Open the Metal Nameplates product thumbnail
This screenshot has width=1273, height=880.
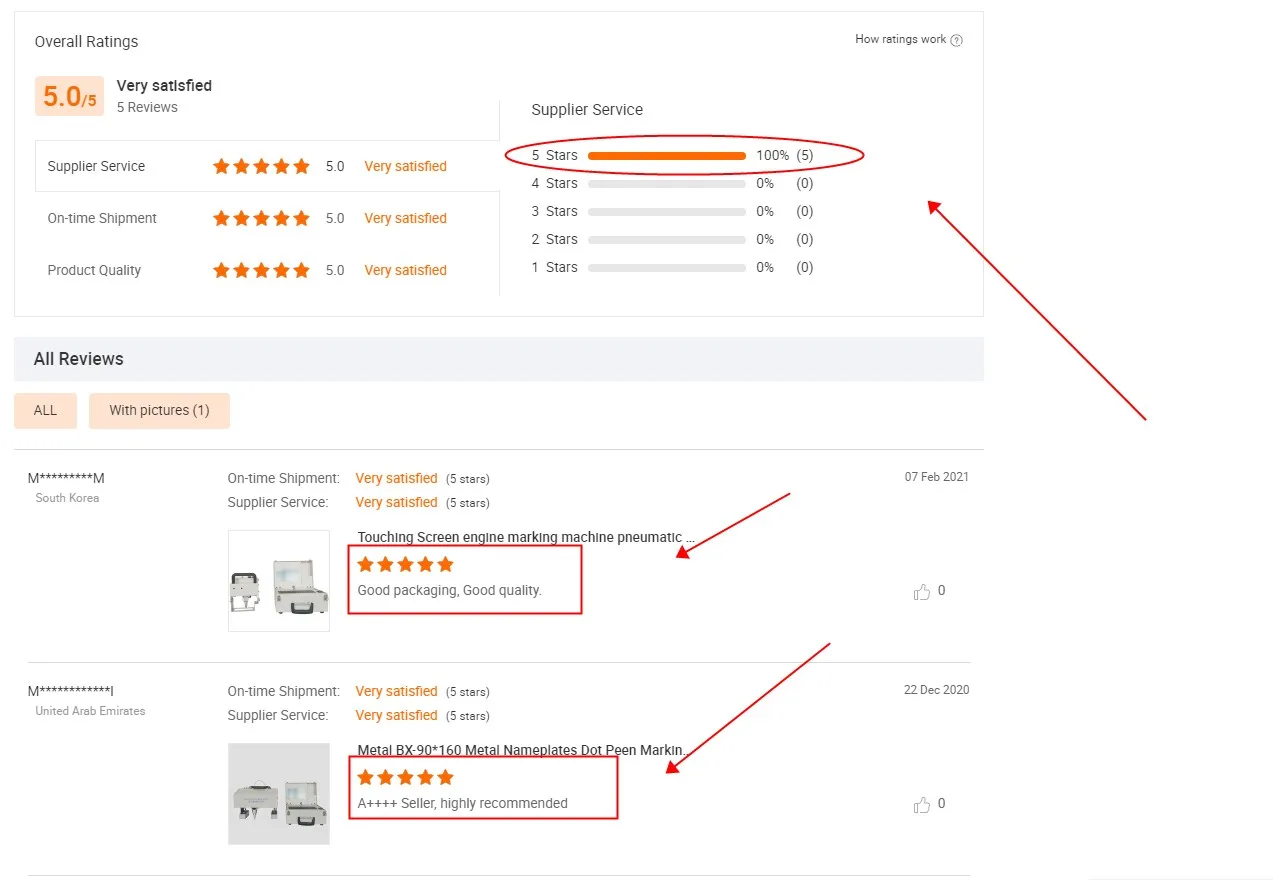tap(279, 794)
